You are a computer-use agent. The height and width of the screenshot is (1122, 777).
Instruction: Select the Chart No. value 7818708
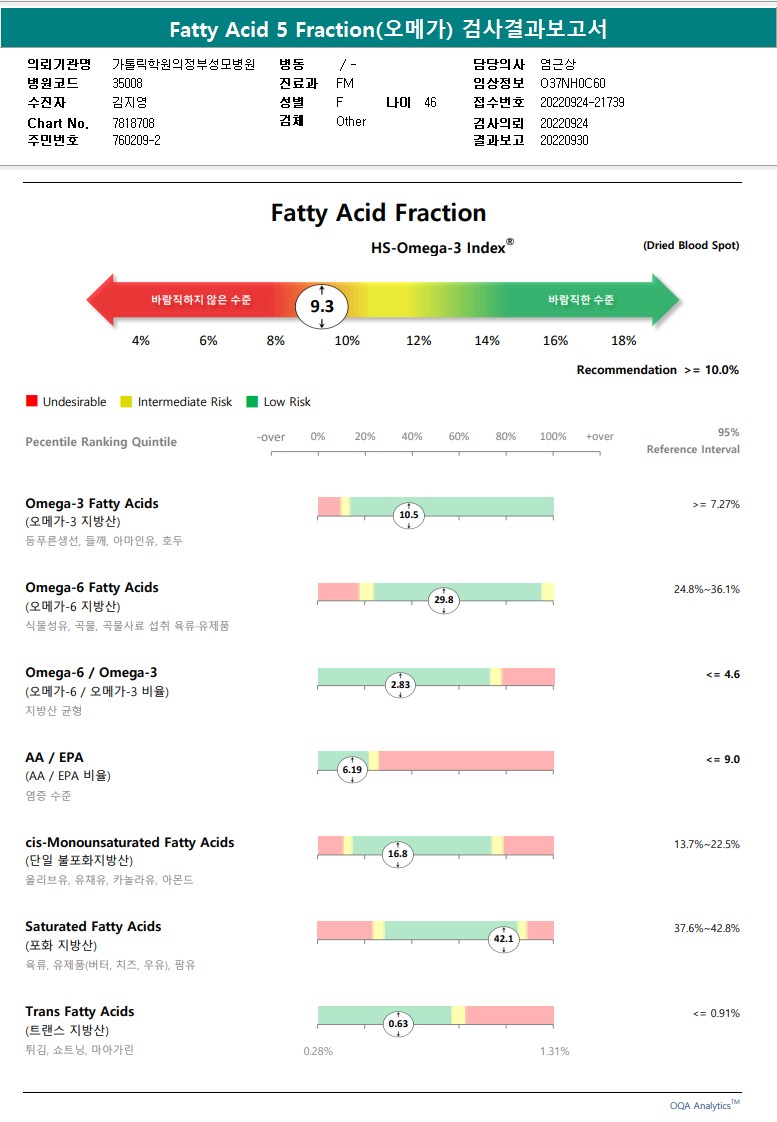(134, 123)
